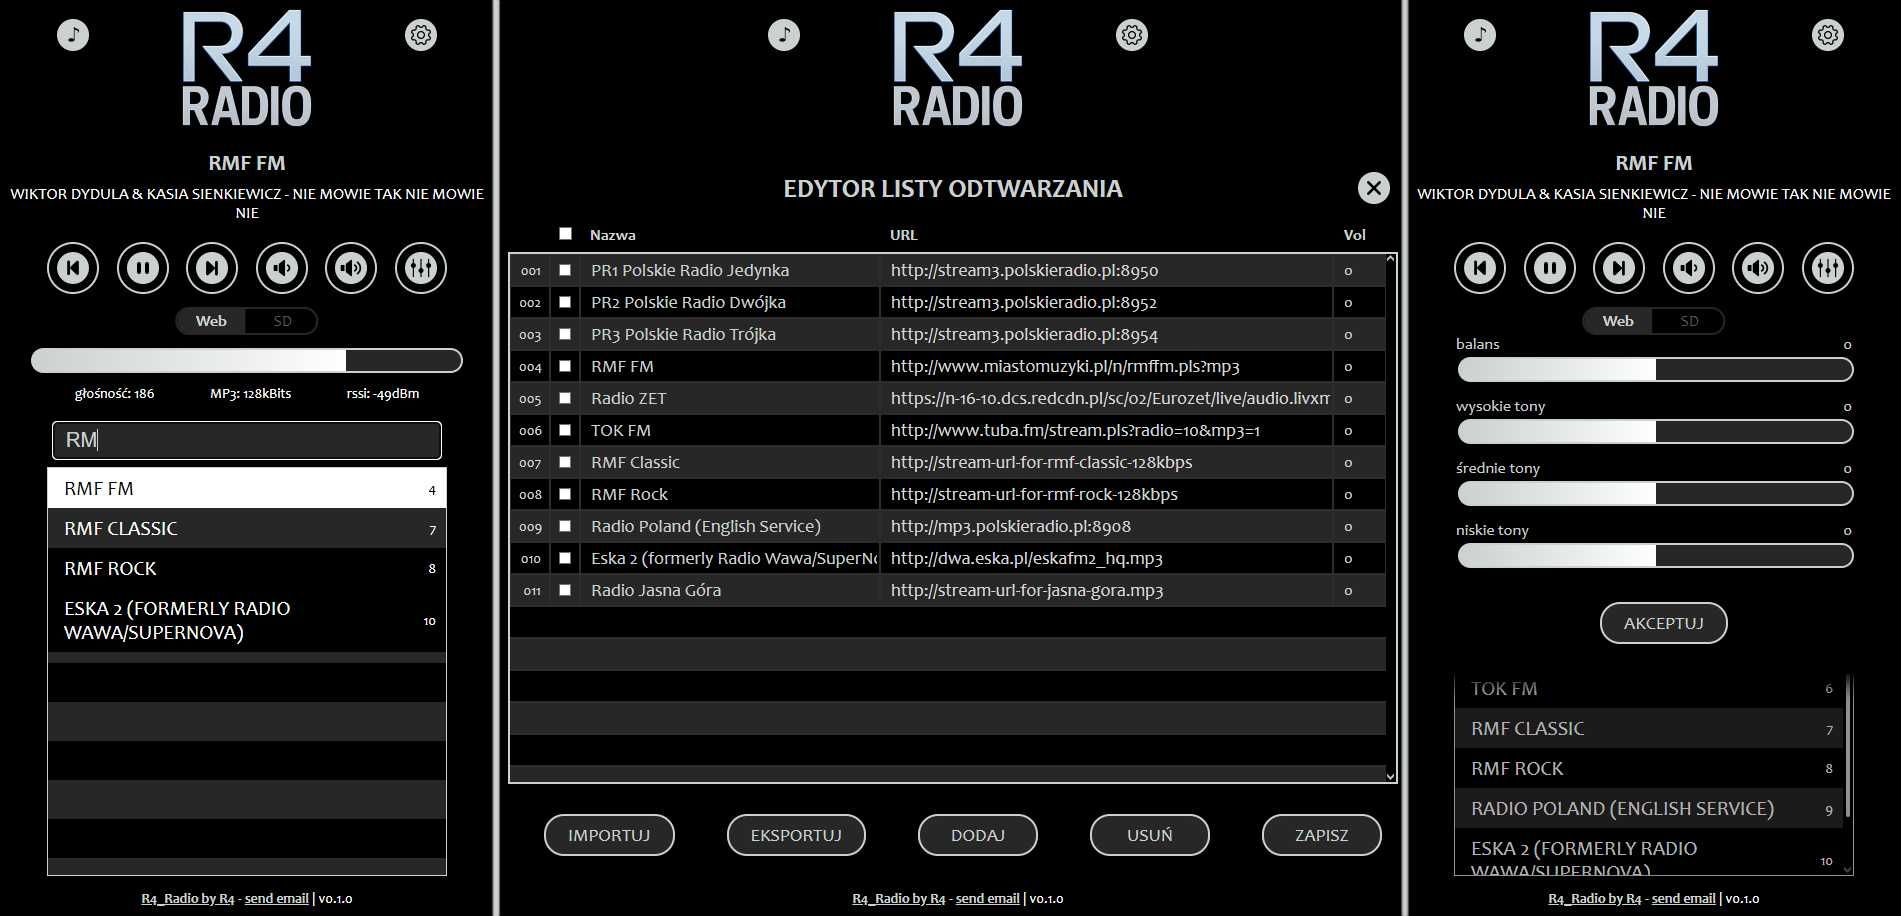Select Web source in left panel
The image size is (1901, 916).
coord(211,321)
